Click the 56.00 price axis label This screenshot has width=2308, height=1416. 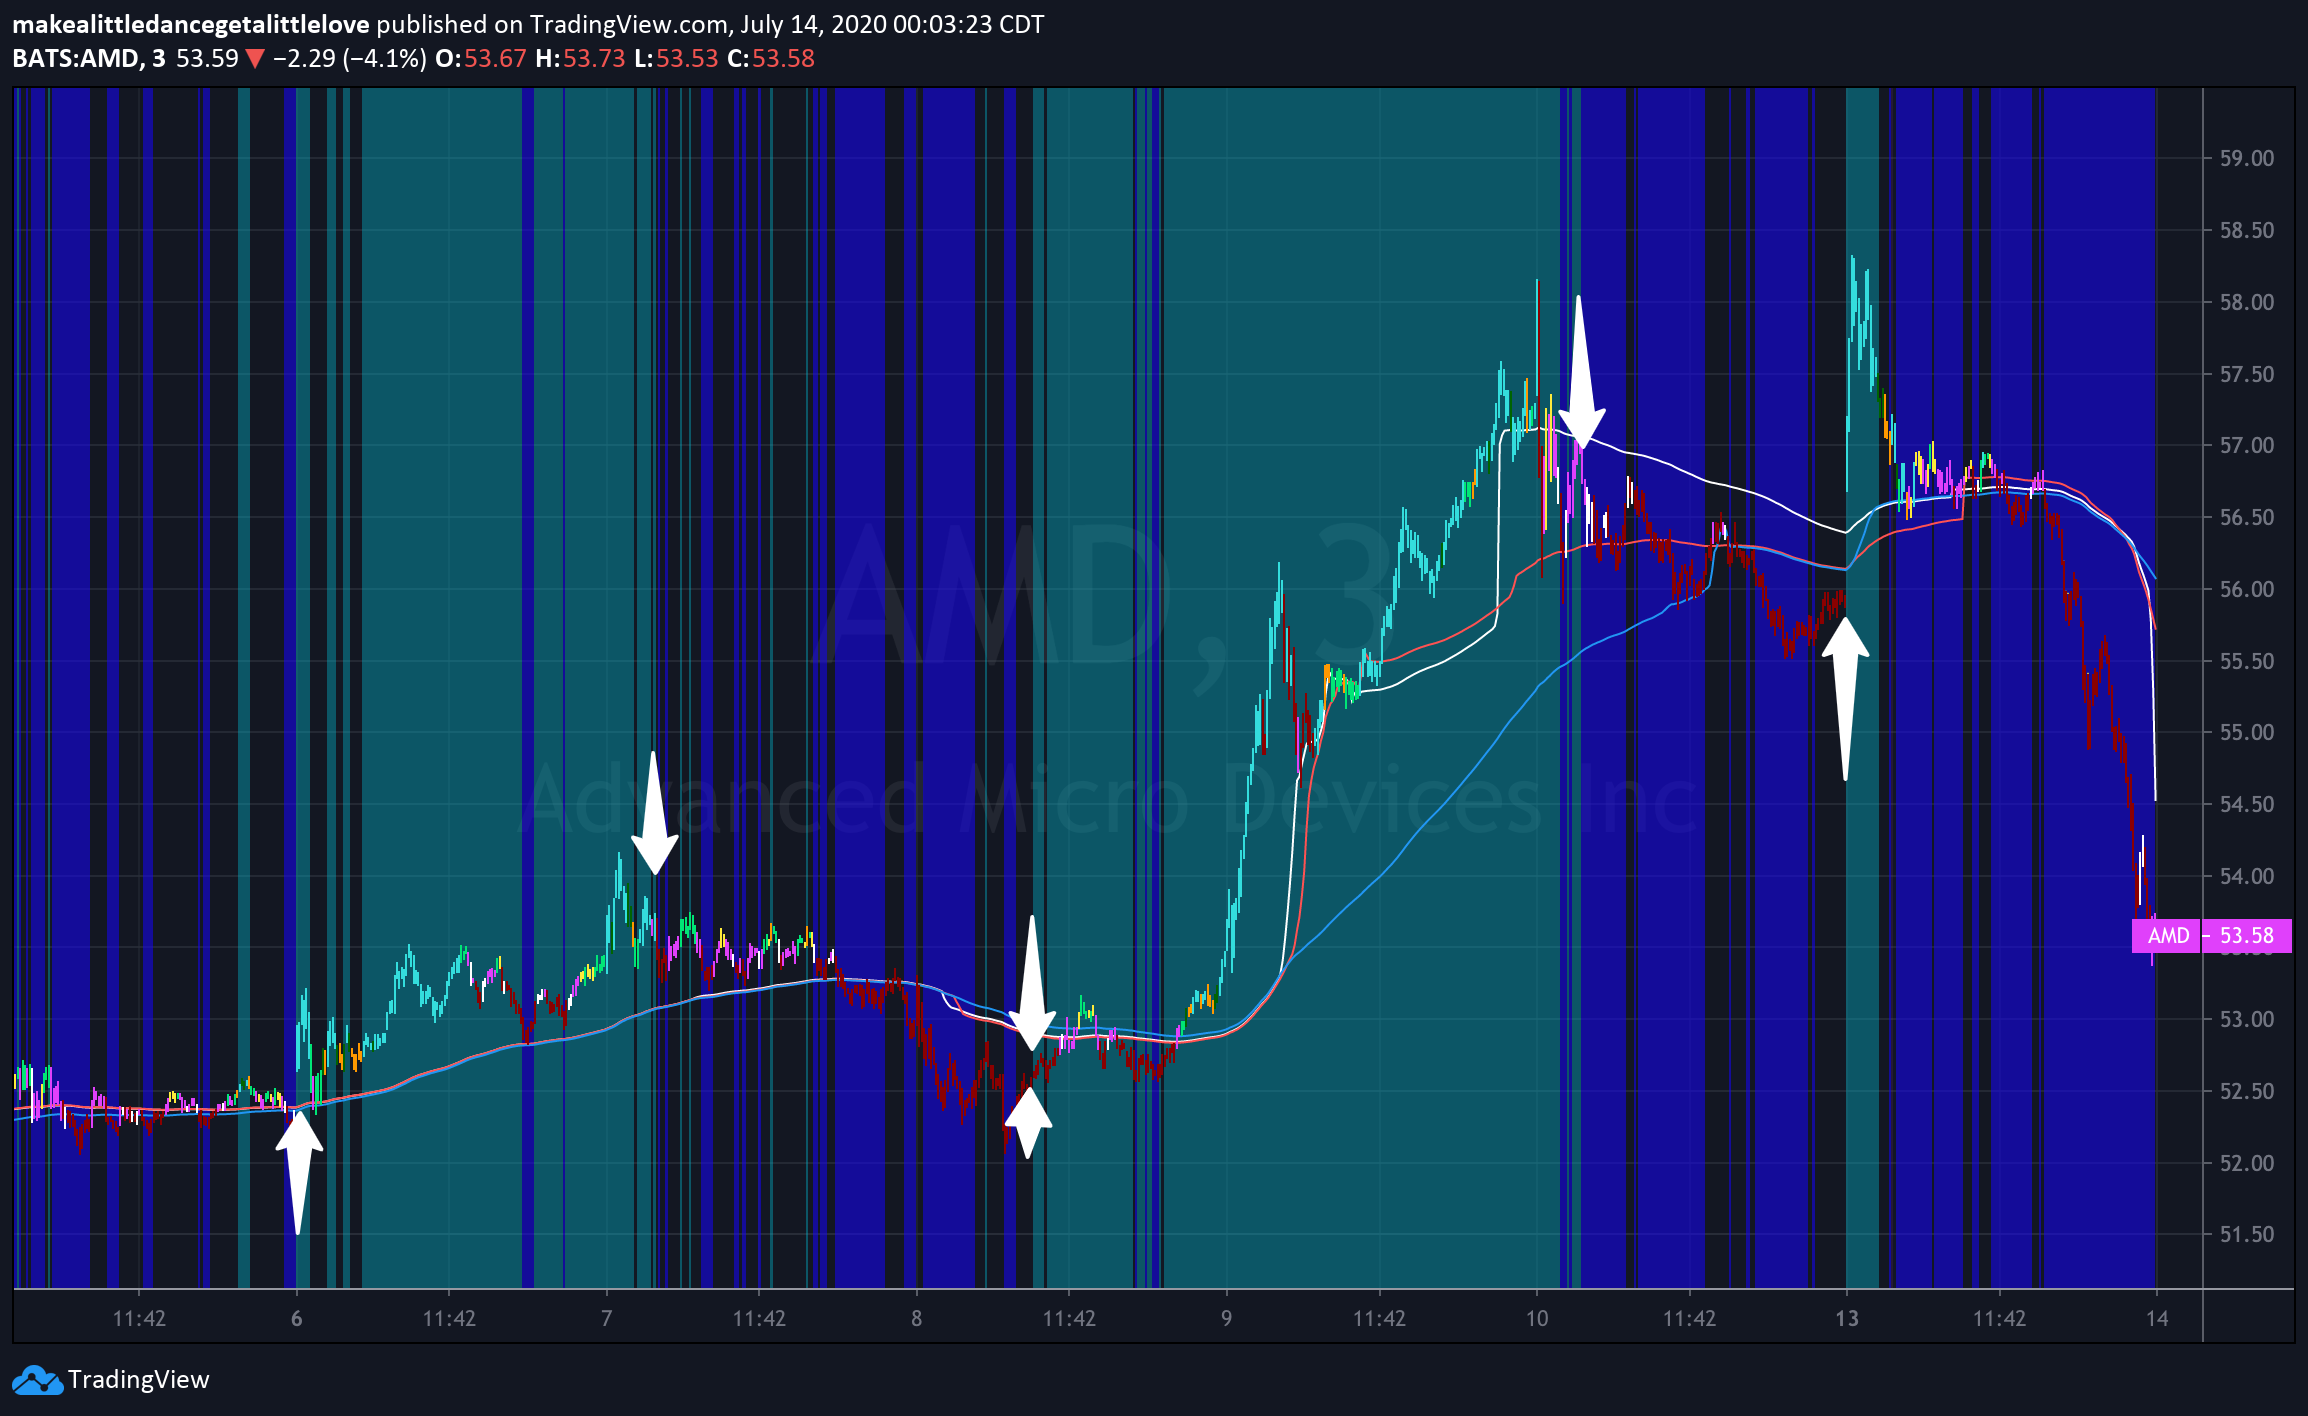(2247, 589)
